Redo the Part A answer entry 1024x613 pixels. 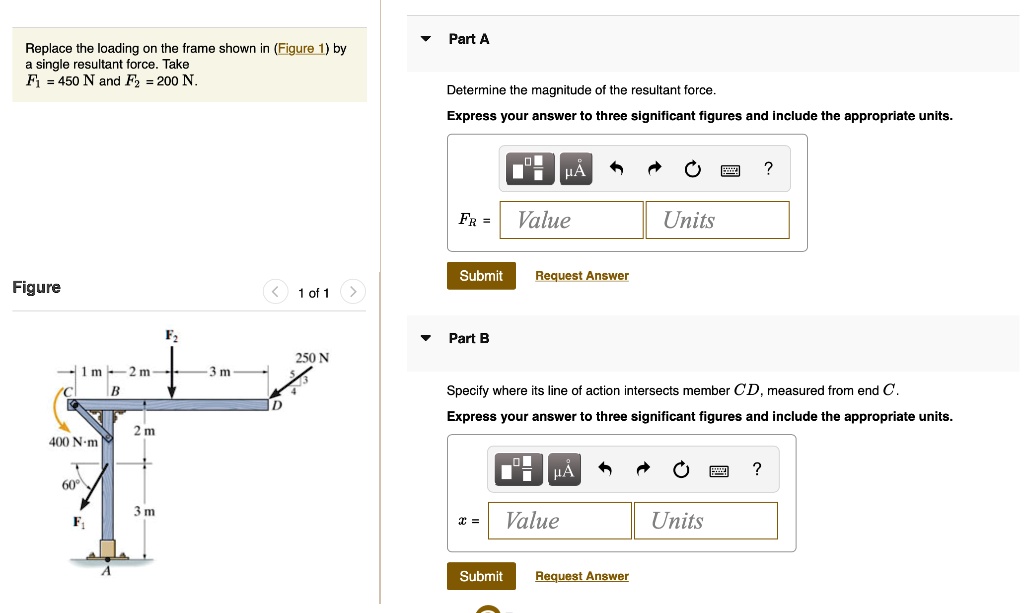point(654,168)
